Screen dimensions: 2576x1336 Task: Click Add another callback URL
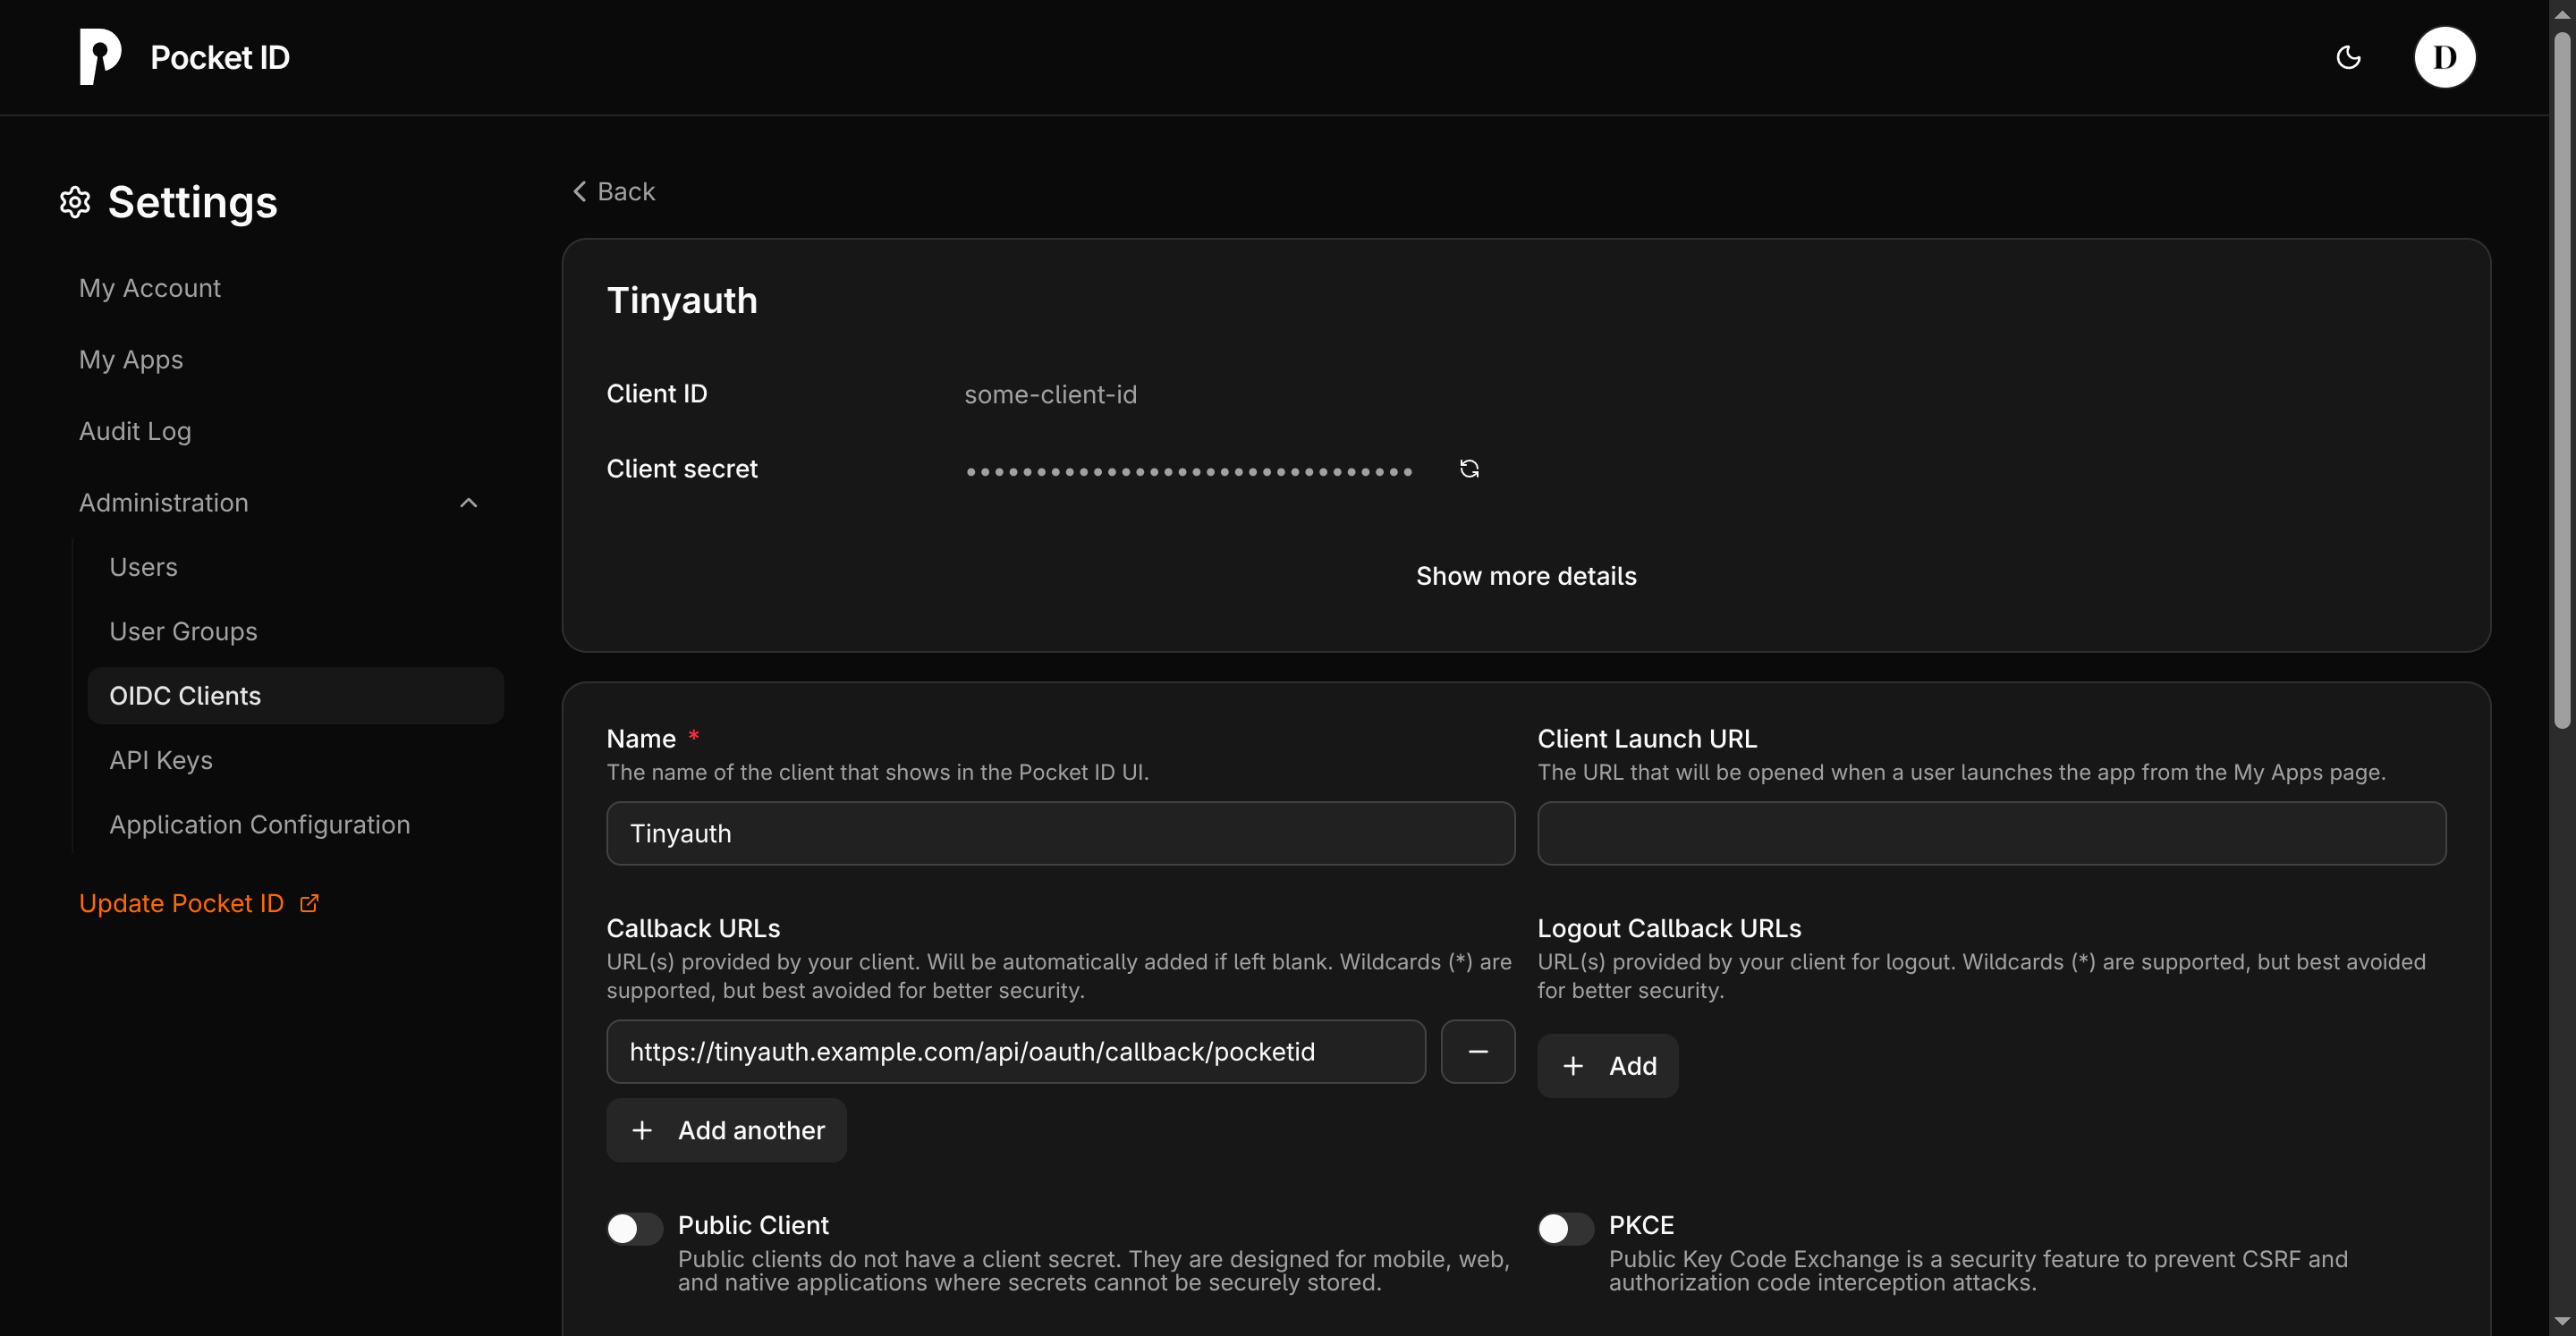click(x=726, y=1130)
